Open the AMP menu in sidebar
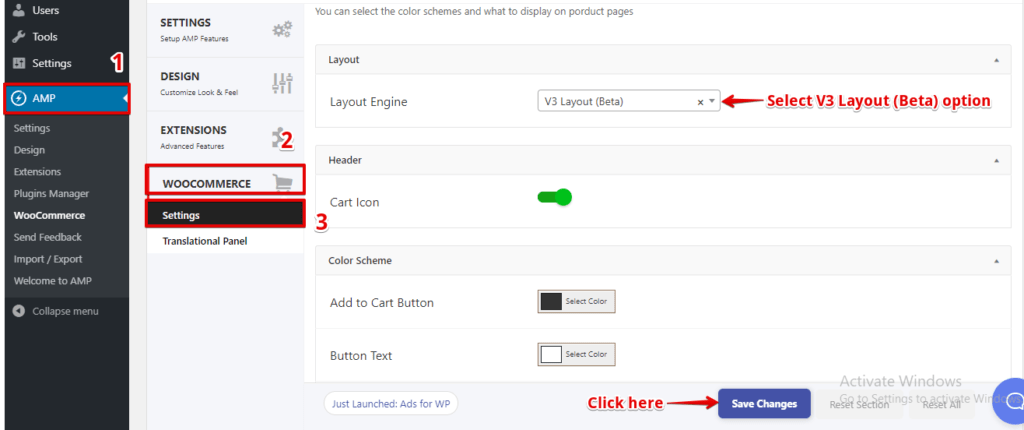Viewport: 1024px width, 430px height. [67, 99]
